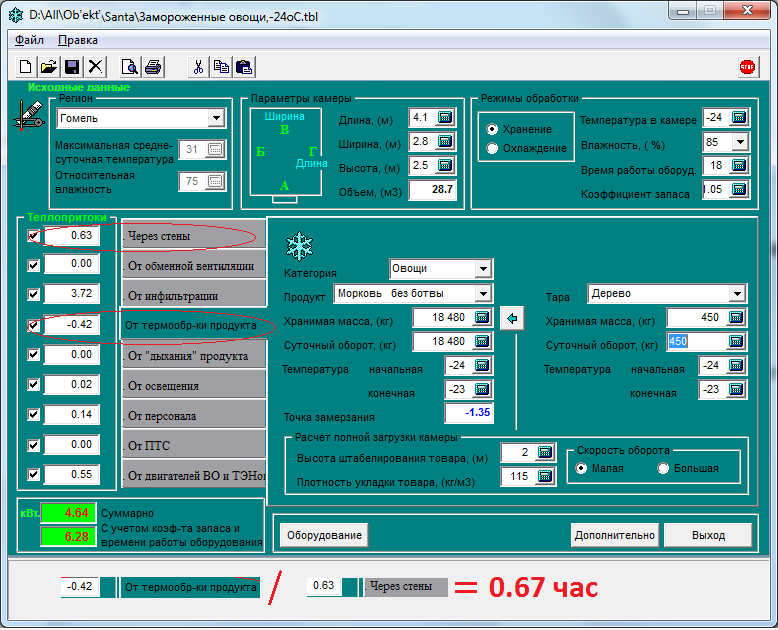Select Малая turnover speed
The width and height of the screenshot is (778, 630).
(x=581, y=468)
